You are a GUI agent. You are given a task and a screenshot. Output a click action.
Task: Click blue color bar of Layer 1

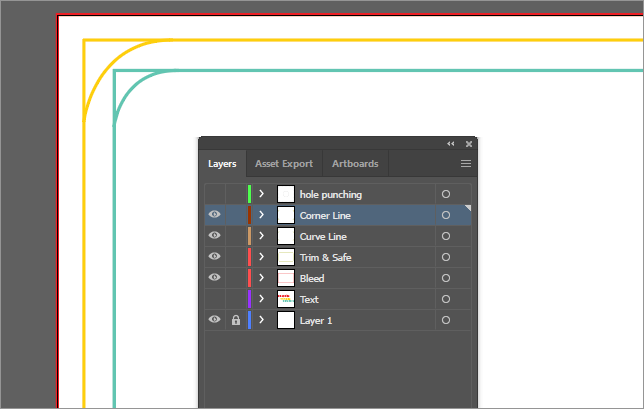point(249,320)
